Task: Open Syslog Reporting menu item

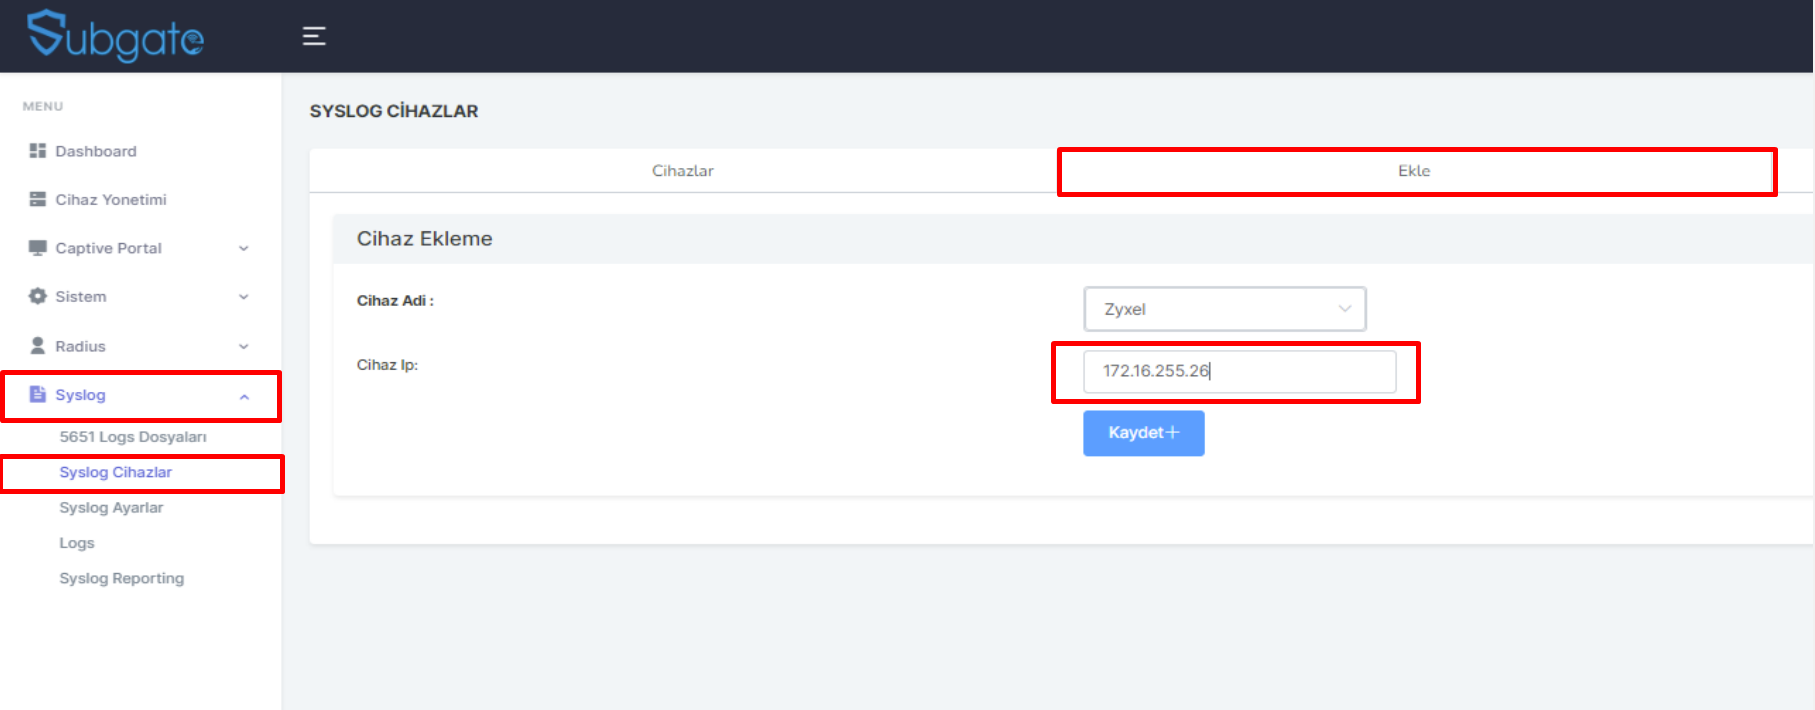Action: (122, 578)
